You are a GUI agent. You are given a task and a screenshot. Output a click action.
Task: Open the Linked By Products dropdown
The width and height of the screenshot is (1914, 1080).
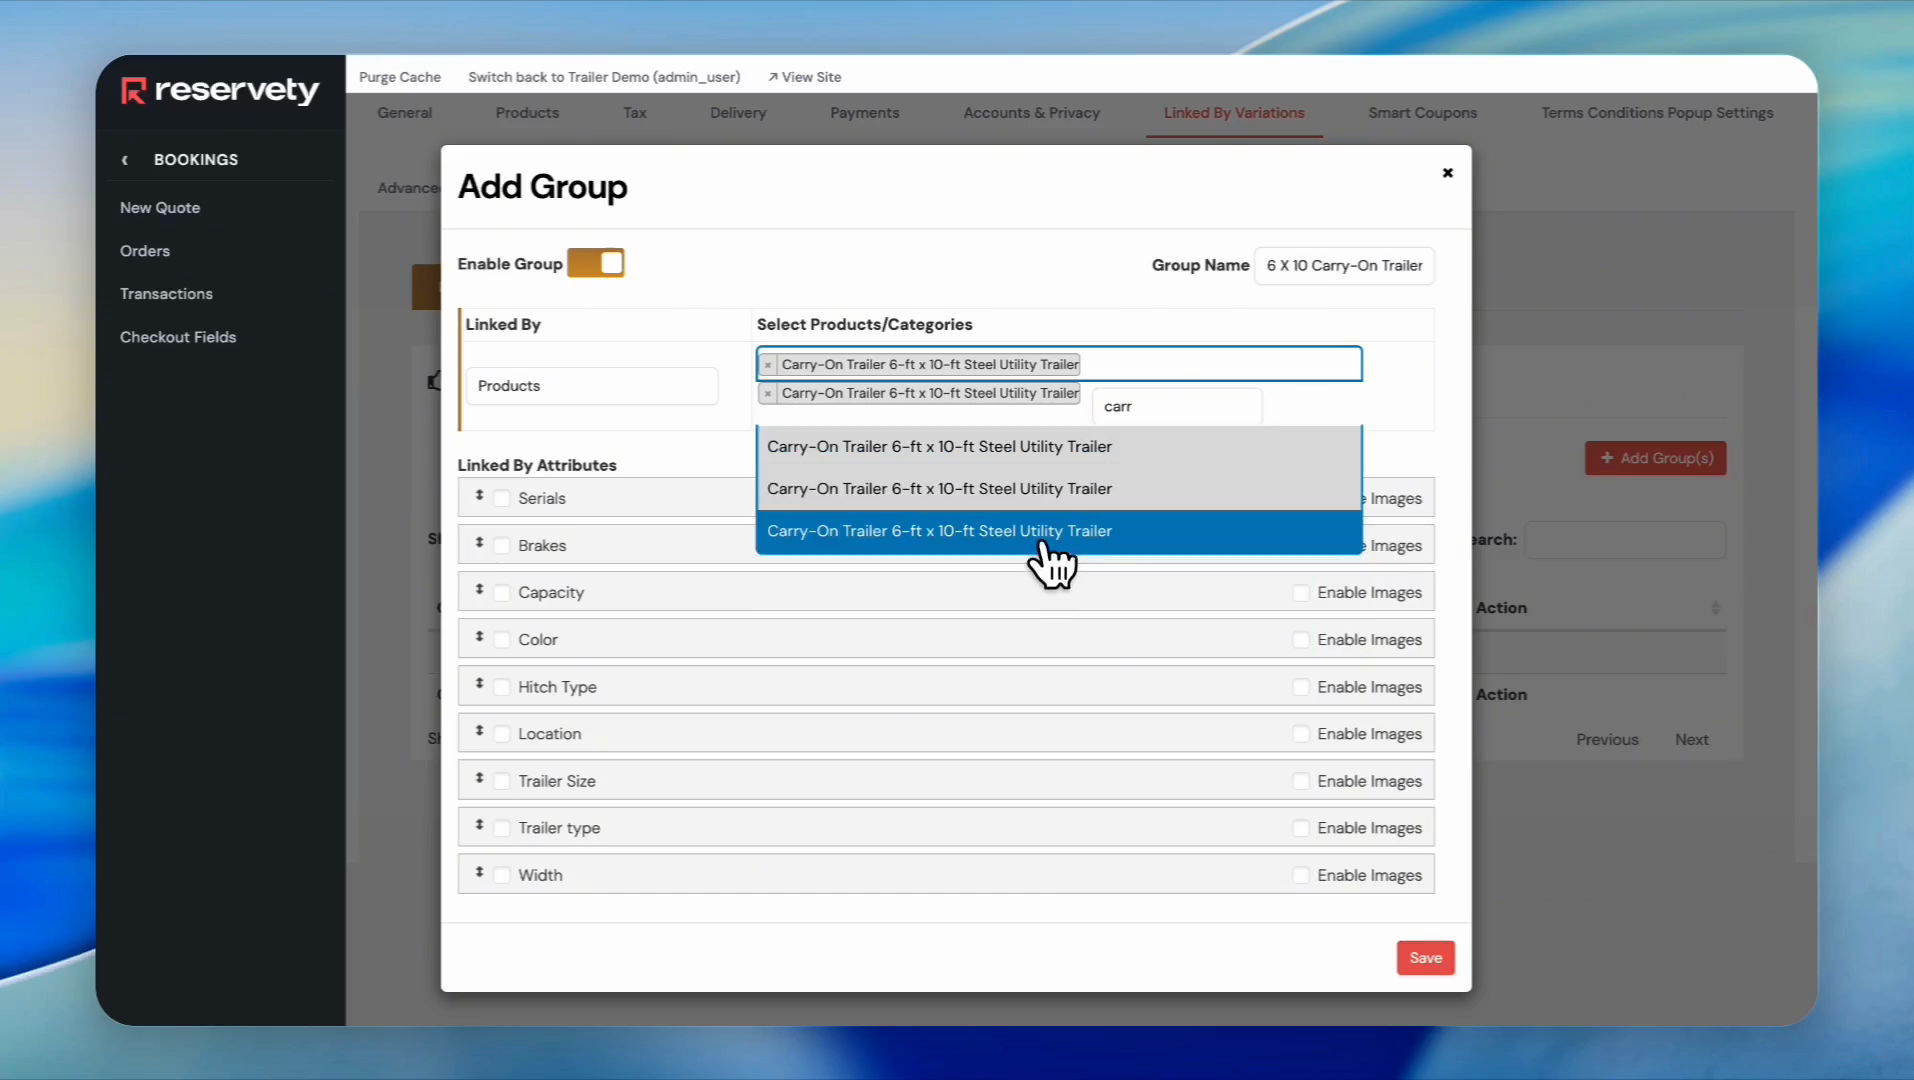(x=592, y=386)
